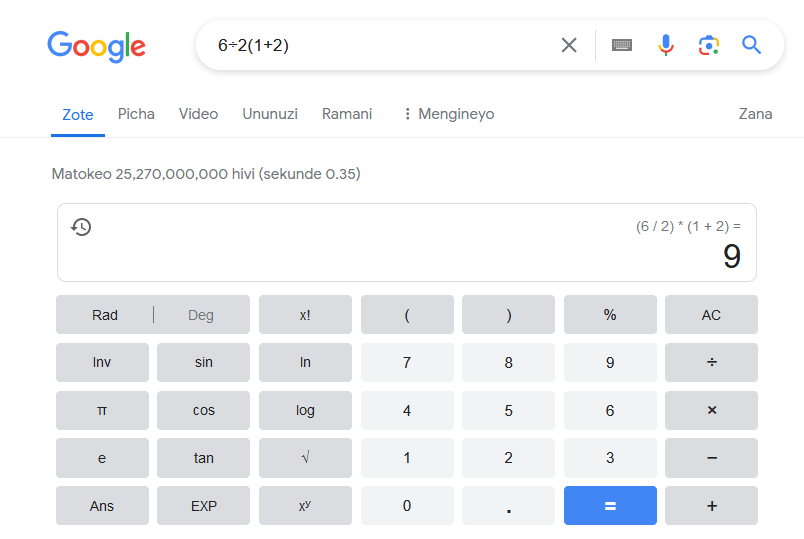Open the on-screen keyboard input tool

tap(621, 45)
